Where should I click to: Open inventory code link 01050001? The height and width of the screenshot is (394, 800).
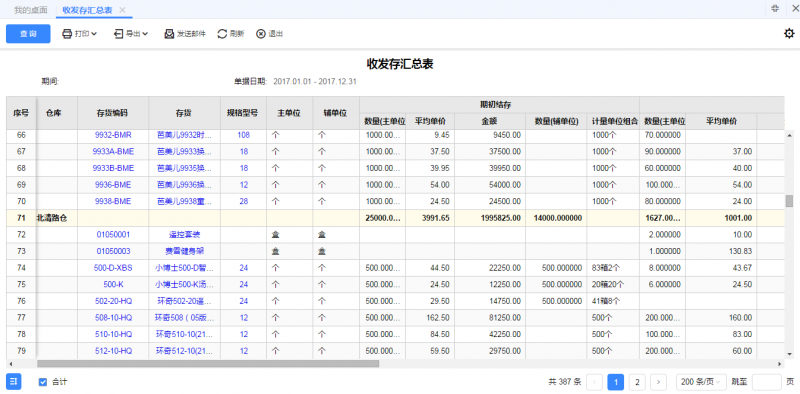click(x=113, y=235)
